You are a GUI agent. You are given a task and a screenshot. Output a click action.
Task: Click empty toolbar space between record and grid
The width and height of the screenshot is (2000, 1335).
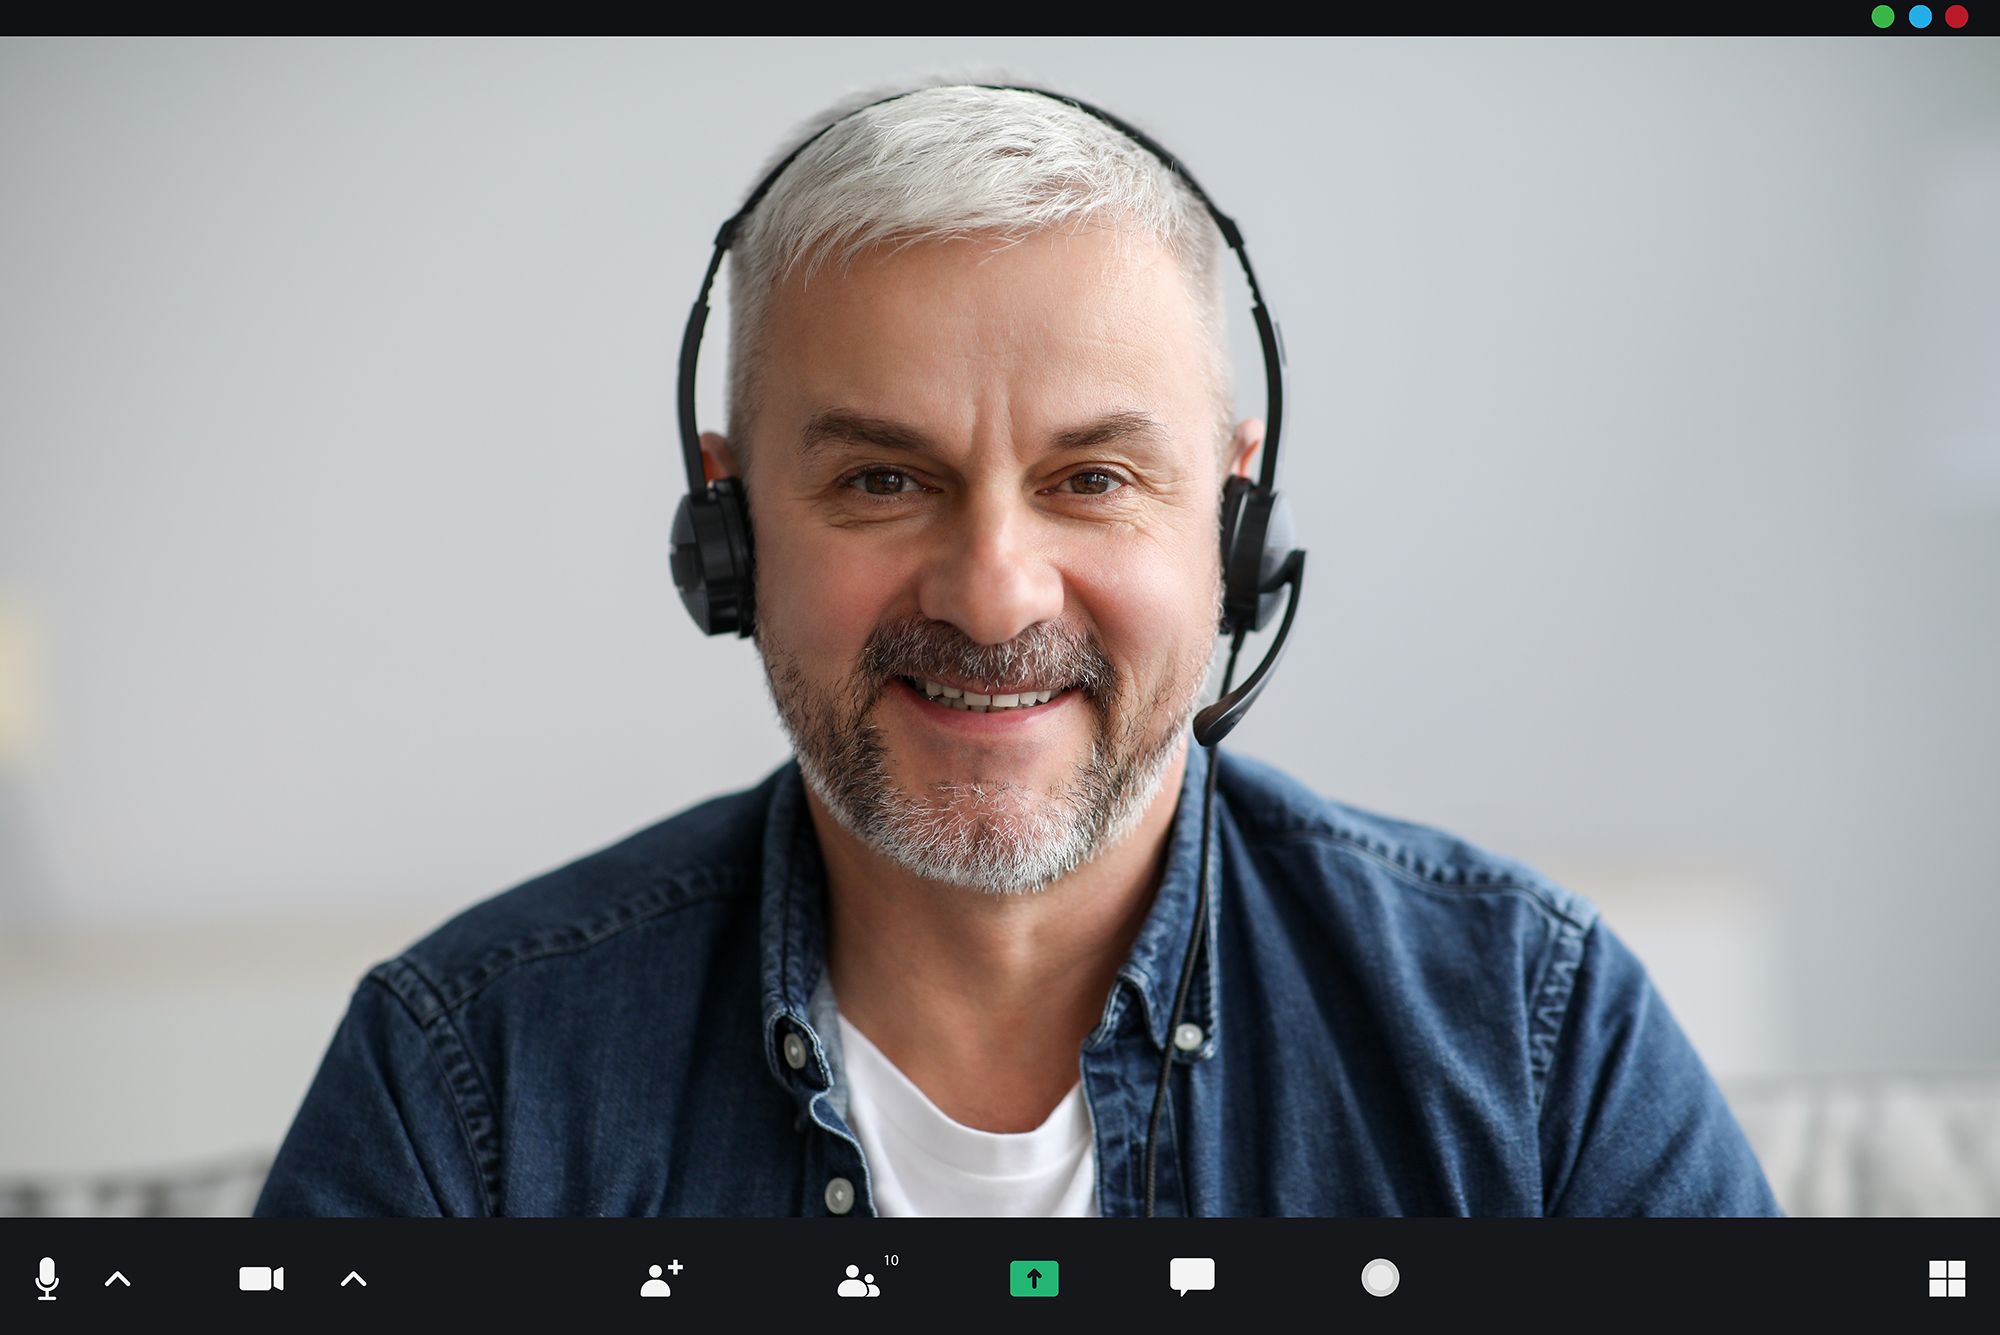click(1660, 1278)
